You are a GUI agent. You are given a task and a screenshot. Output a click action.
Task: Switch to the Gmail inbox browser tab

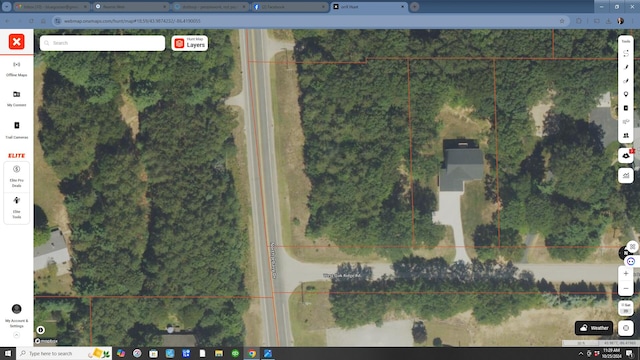[x=51, y=7]
